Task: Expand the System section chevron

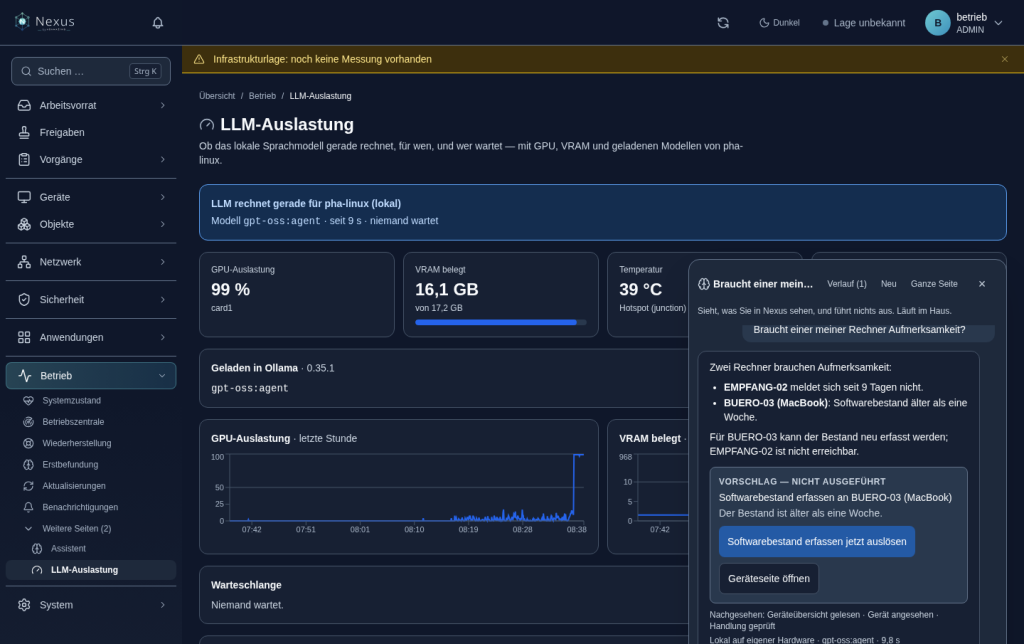Action: pos(163,605)
